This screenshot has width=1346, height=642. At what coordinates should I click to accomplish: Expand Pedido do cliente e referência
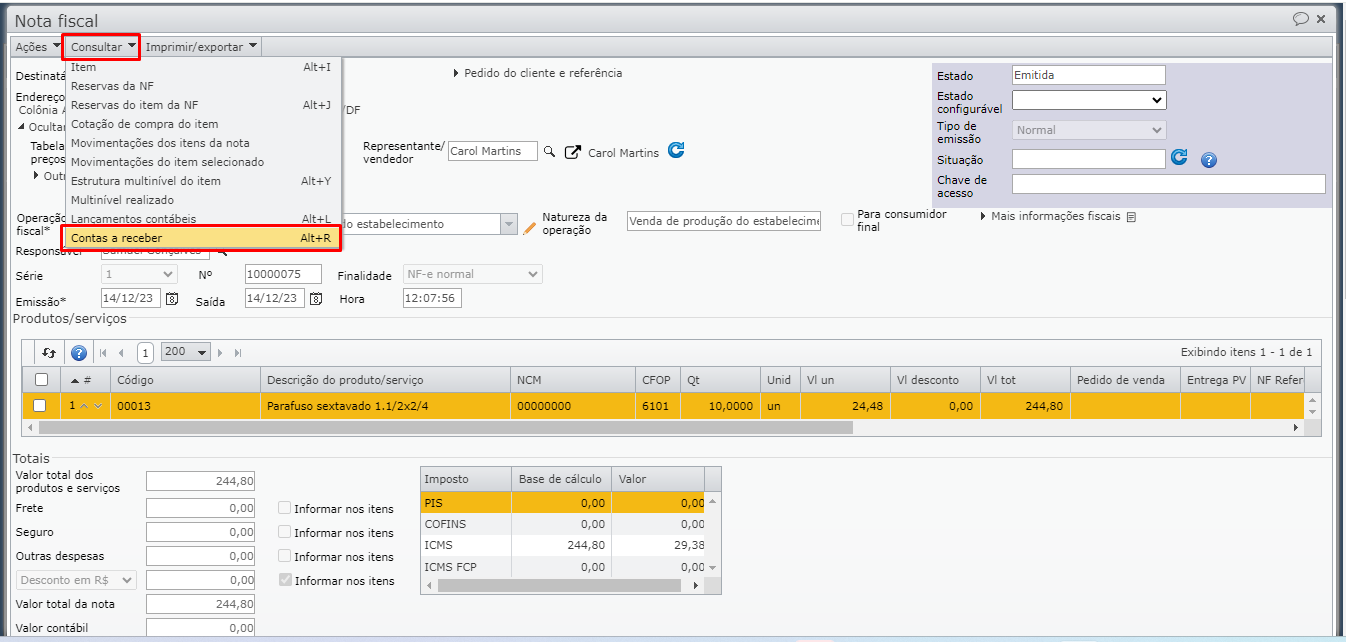point(538,73)
